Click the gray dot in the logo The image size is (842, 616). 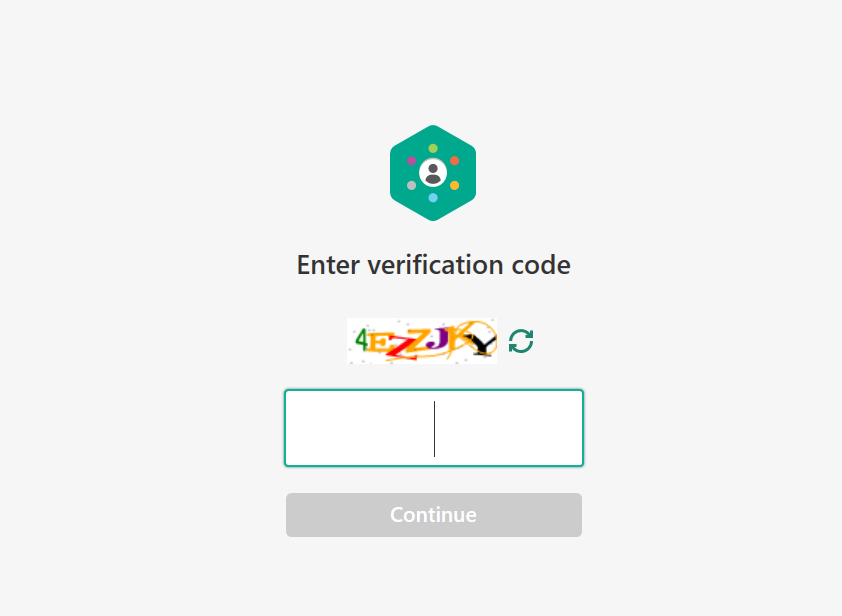pos(411,185)
